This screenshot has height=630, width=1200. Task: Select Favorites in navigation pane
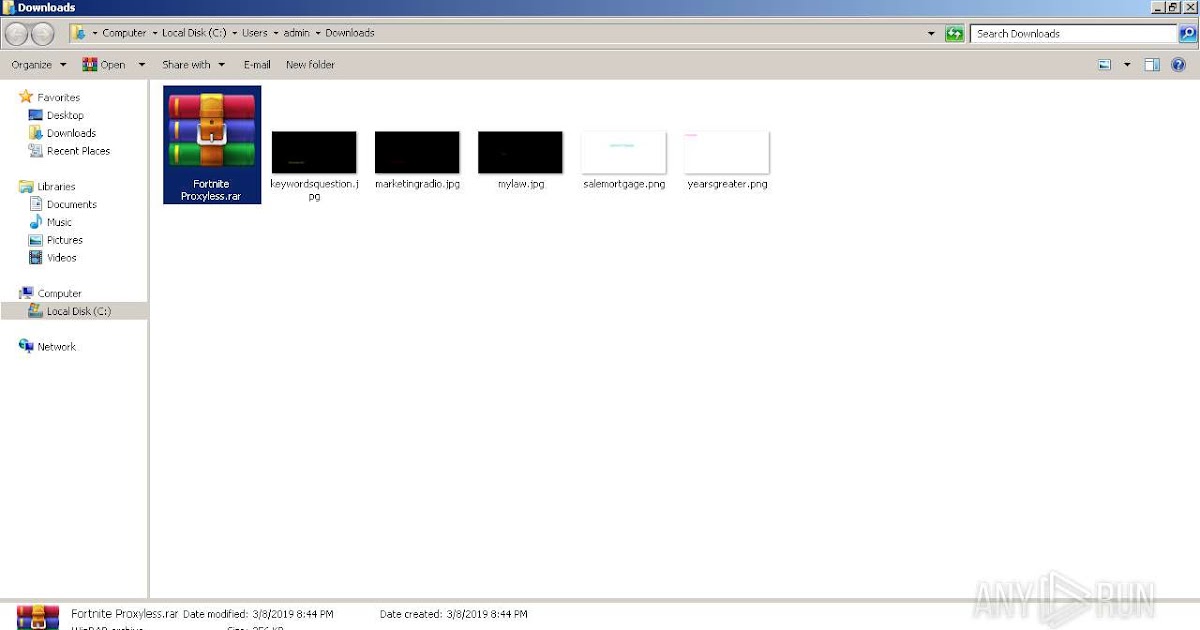tap(58, 97)
